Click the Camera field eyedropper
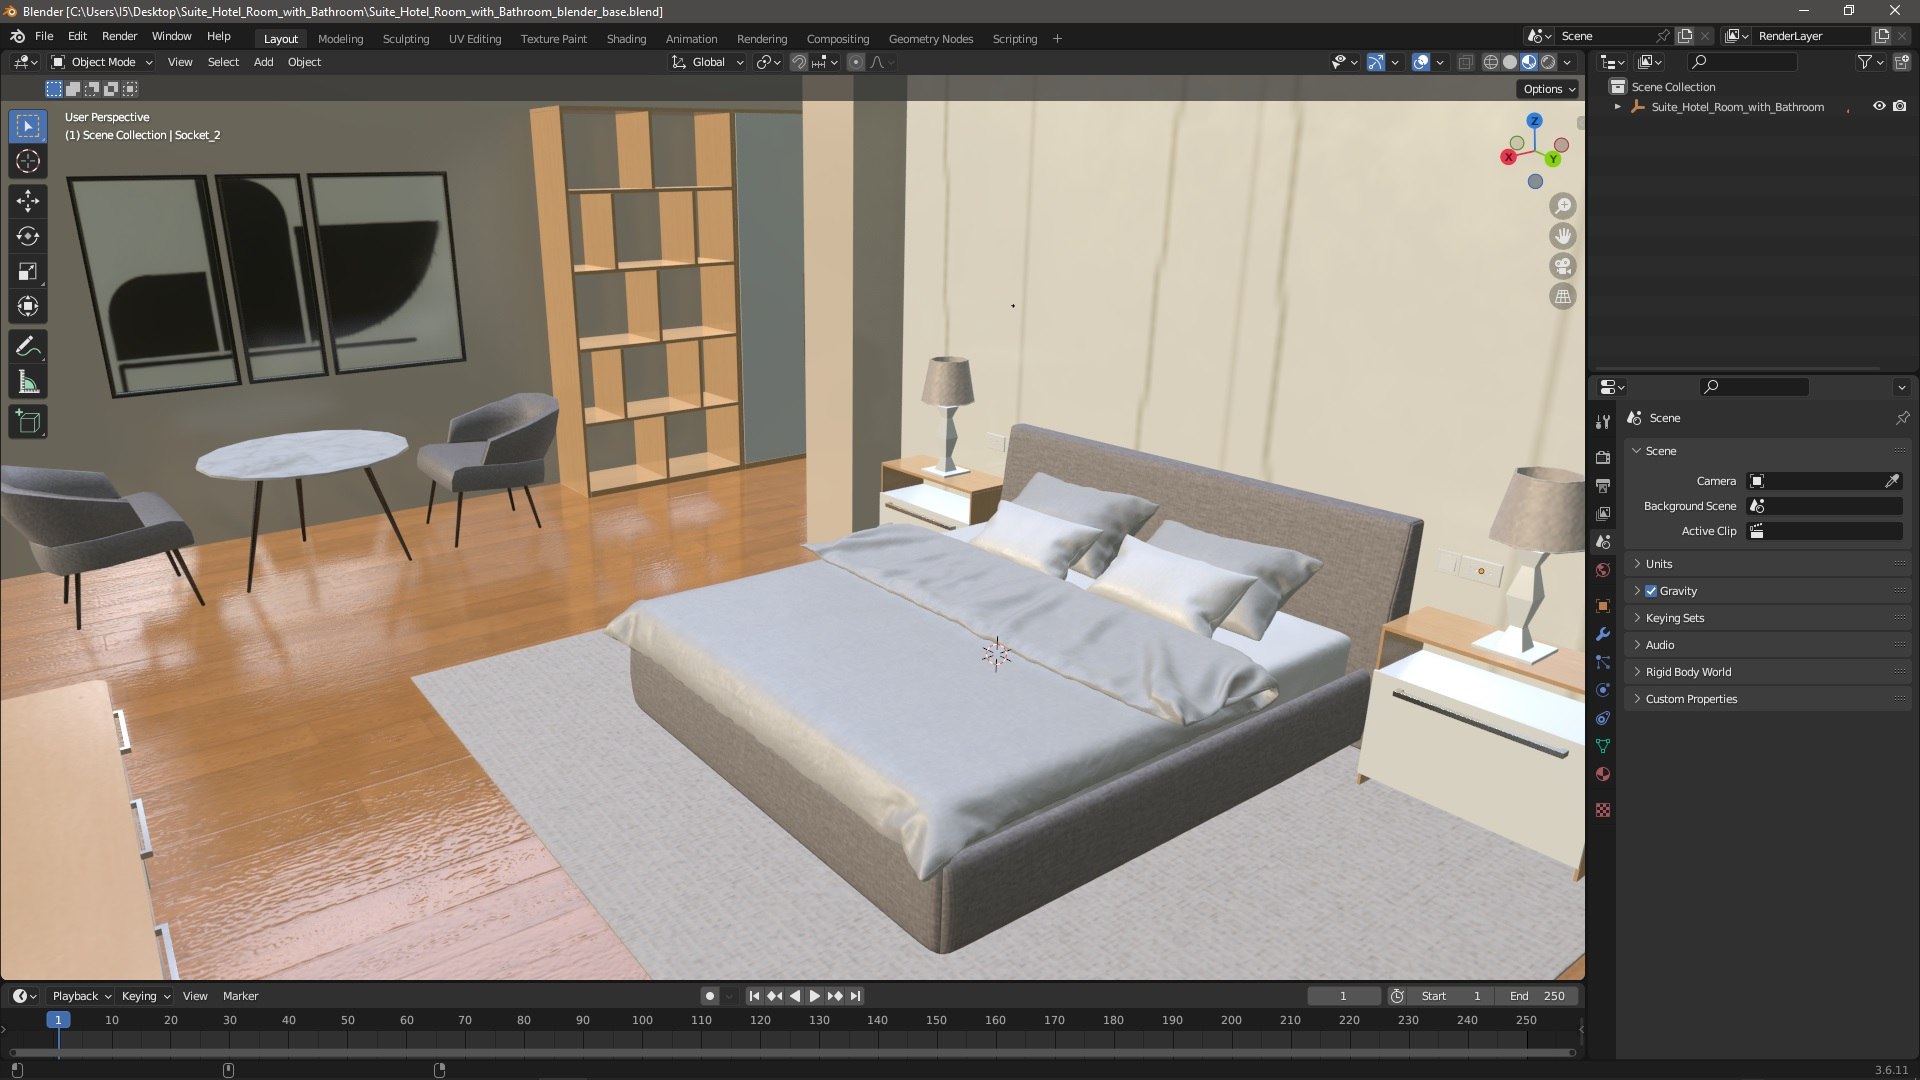This screenshot has width=1920, height=1080. [1892, 481]
